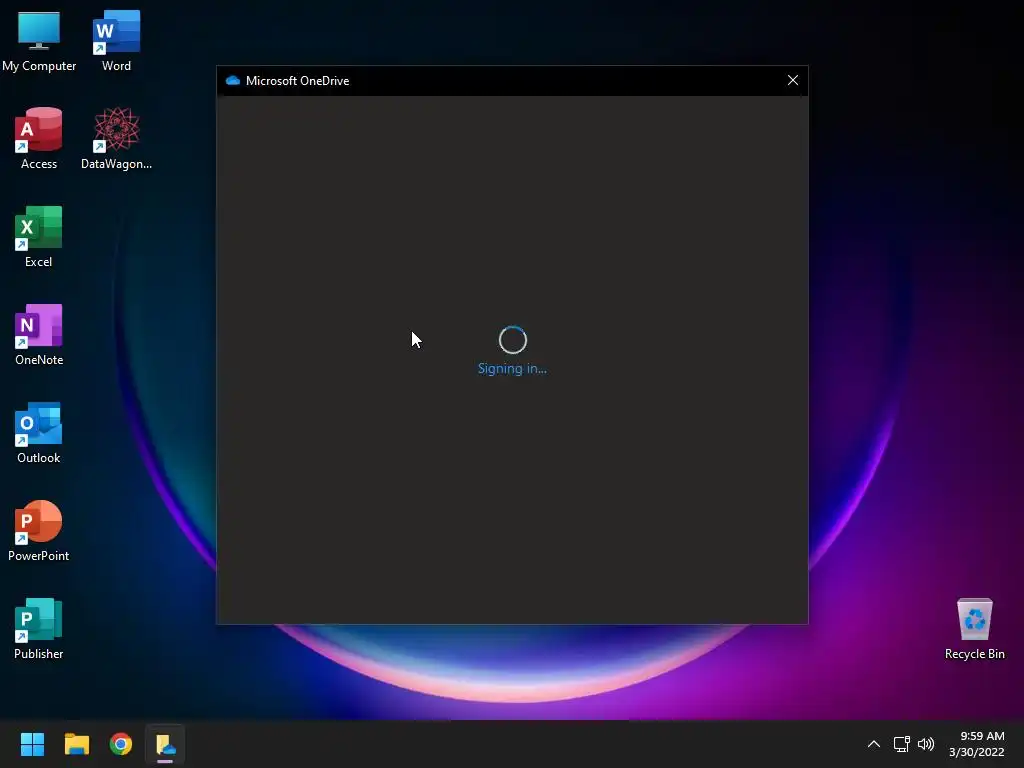
Task: Open the My Computer desktop icon
Action: click(39, 40)
